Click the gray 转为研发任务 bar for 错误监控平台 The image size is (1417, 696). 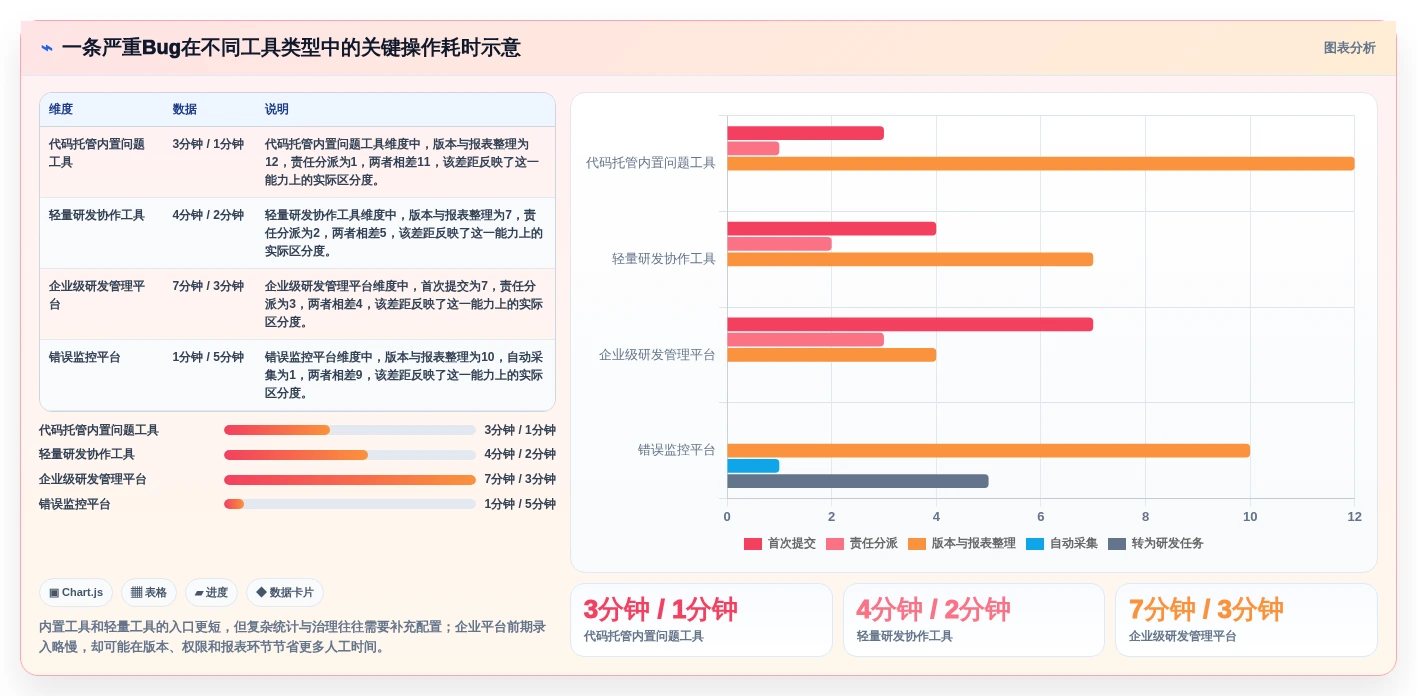[x=857, y=481]
